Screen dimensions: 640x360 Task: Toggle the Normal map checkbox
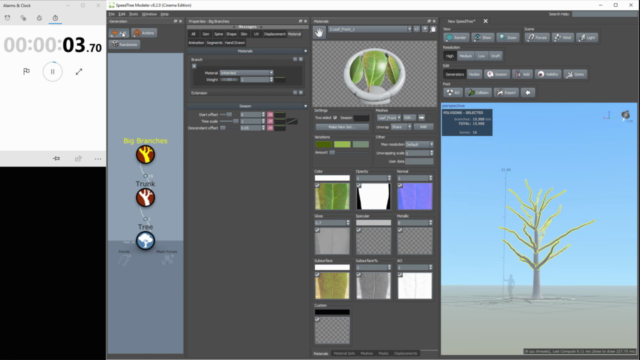[400, 185]
